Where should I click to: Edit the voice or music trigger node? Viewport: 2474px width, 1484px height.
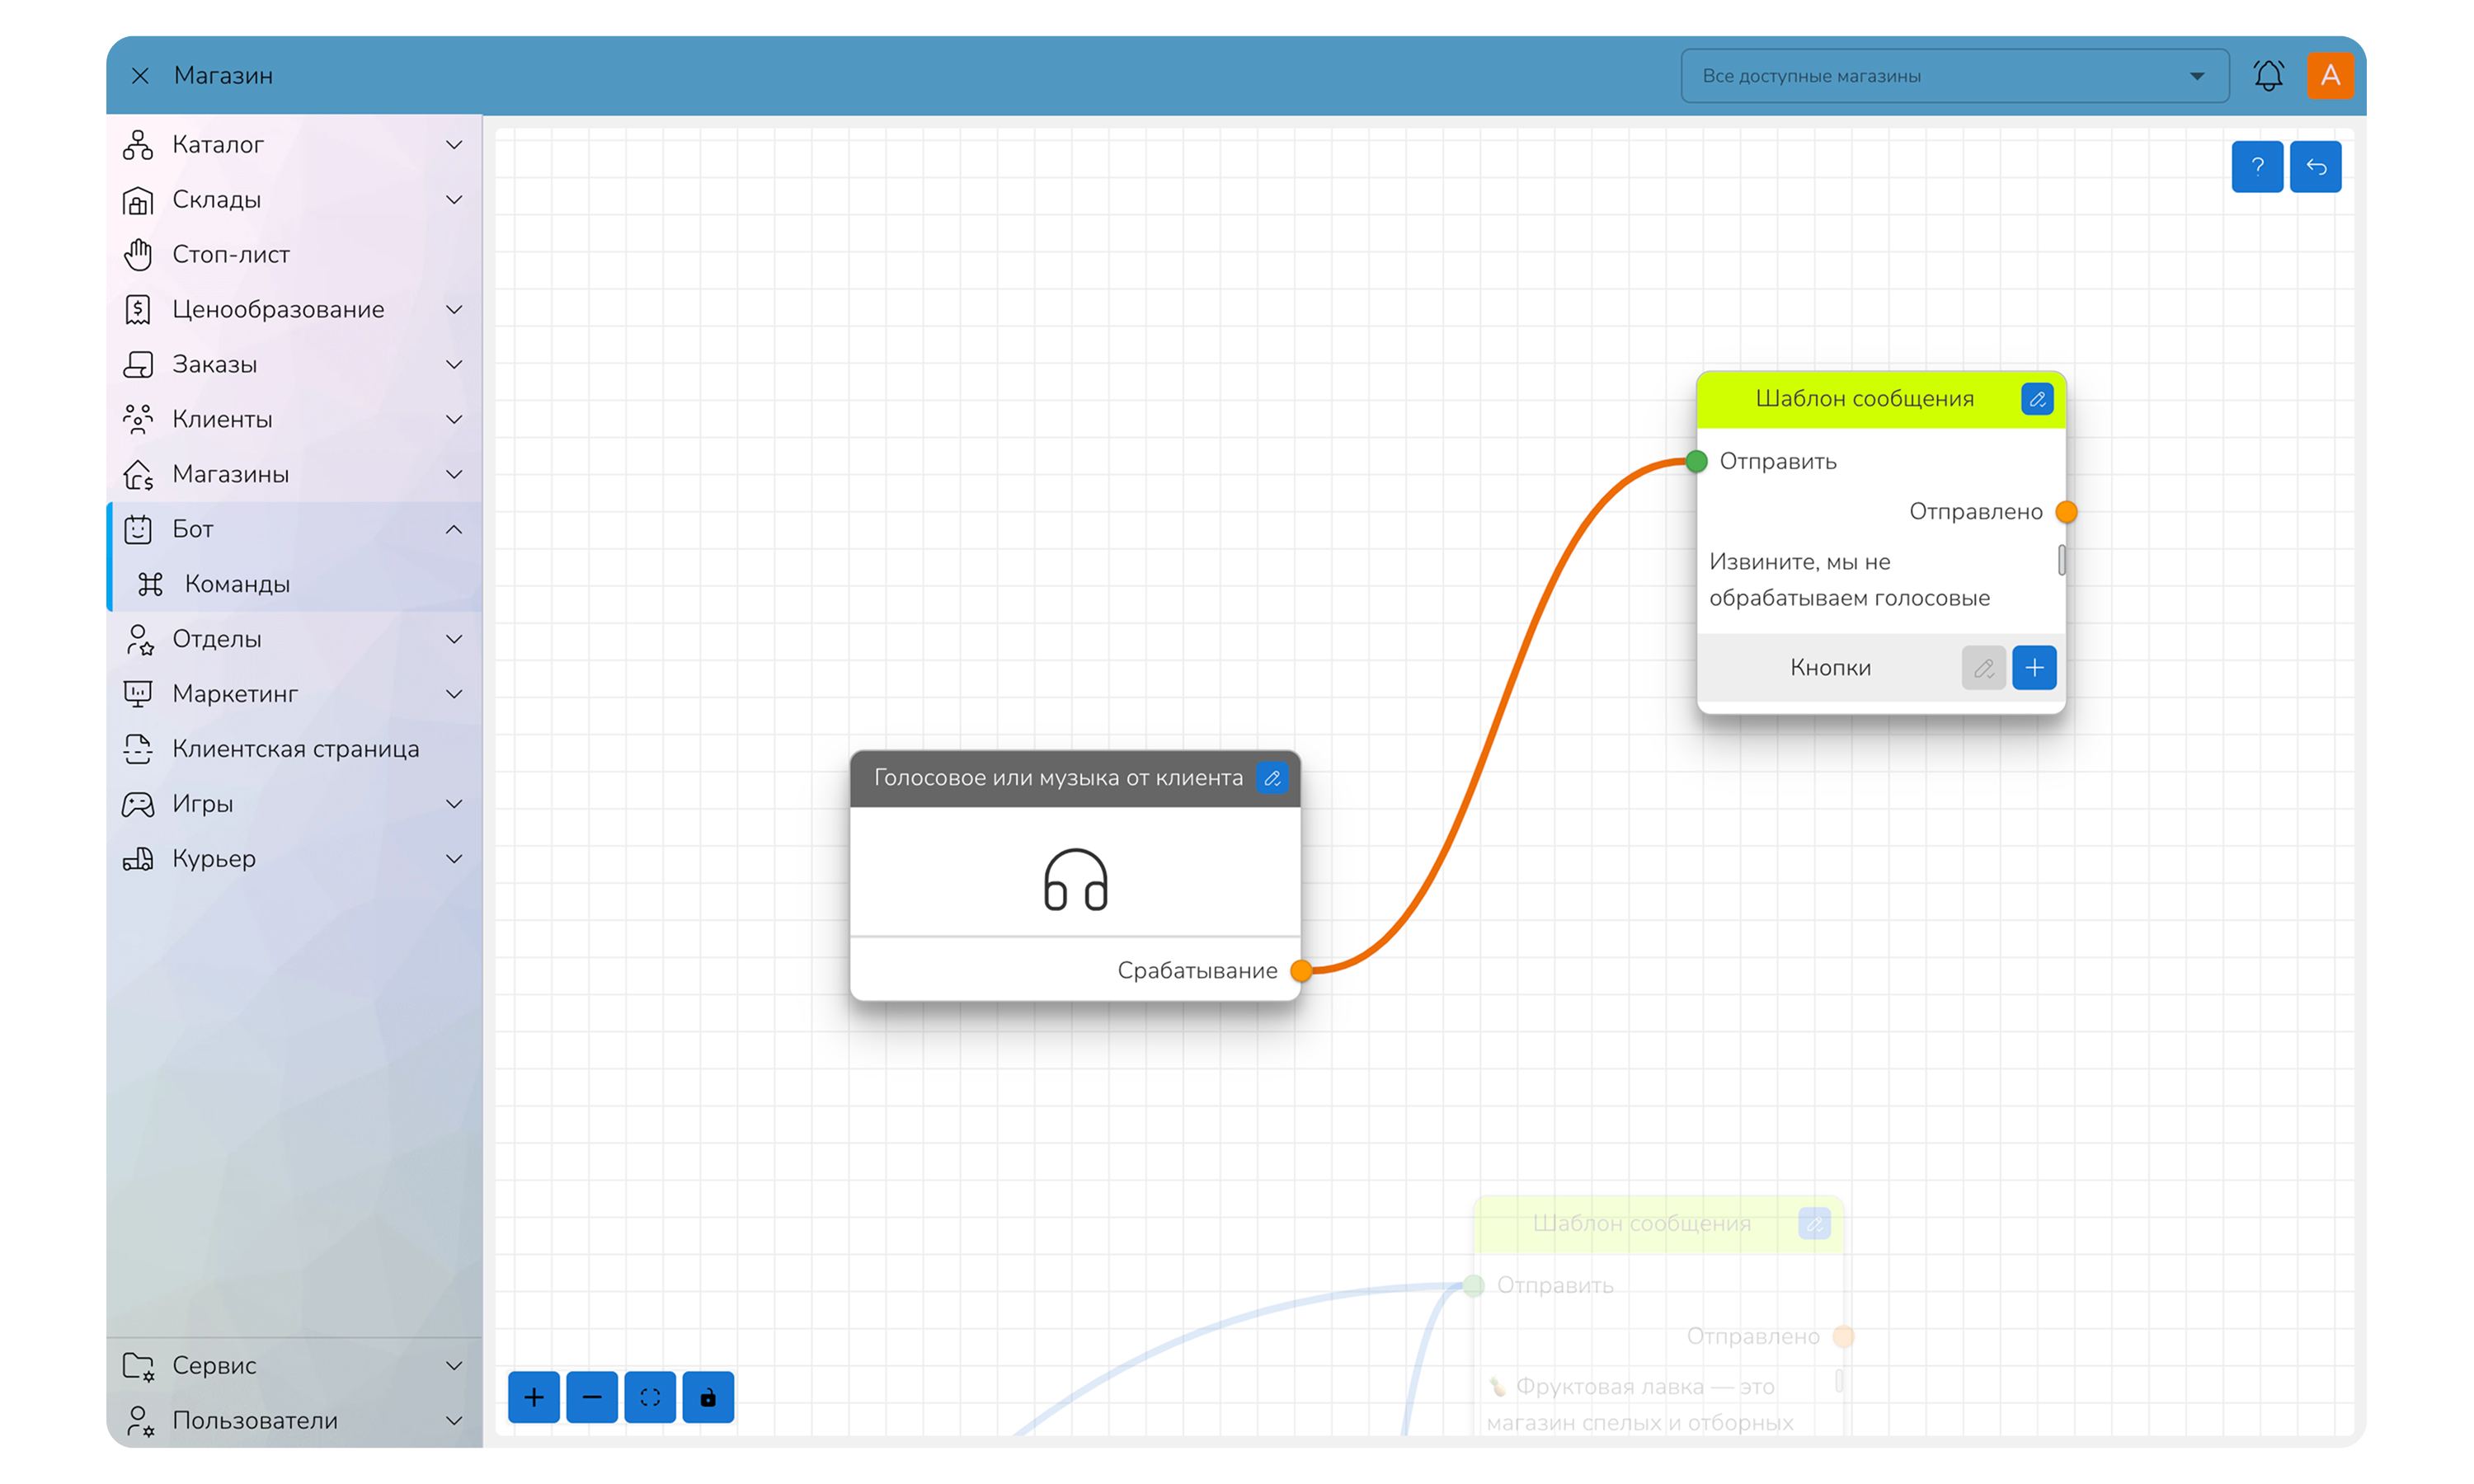coord(1272,778)
